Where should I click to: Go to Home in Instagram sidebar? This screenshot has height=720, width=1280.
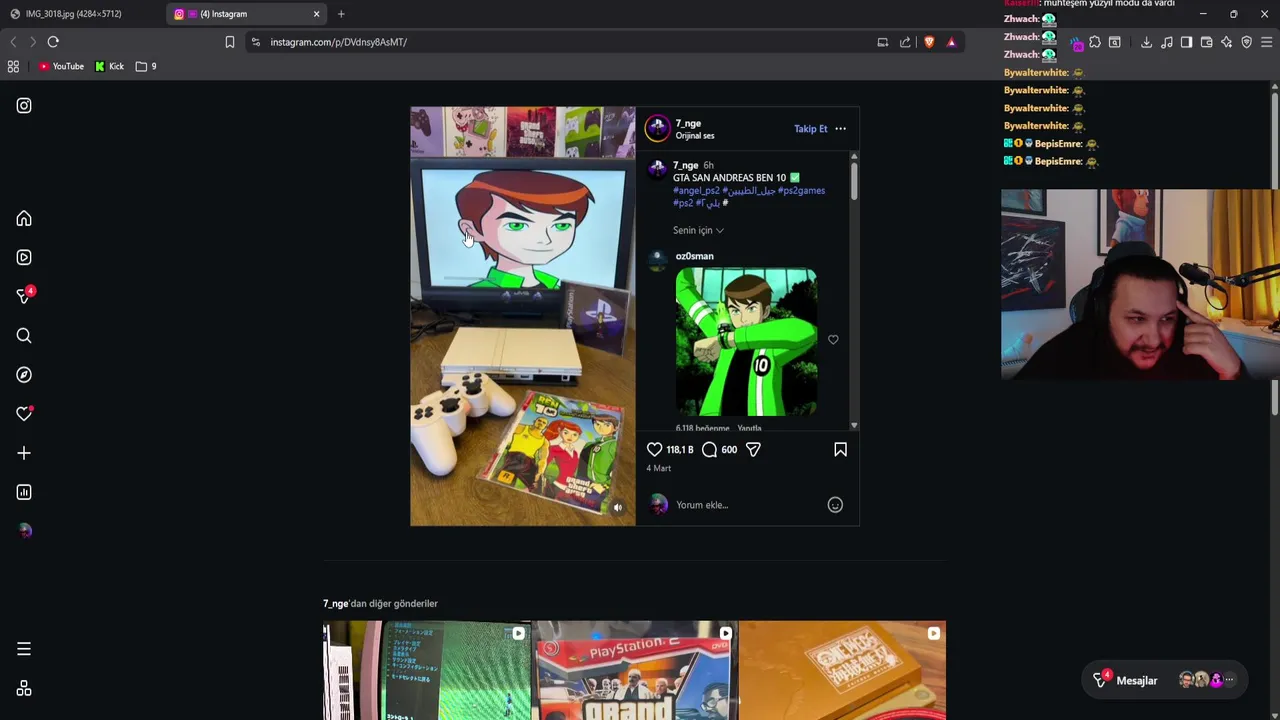(x=24, y=219)
